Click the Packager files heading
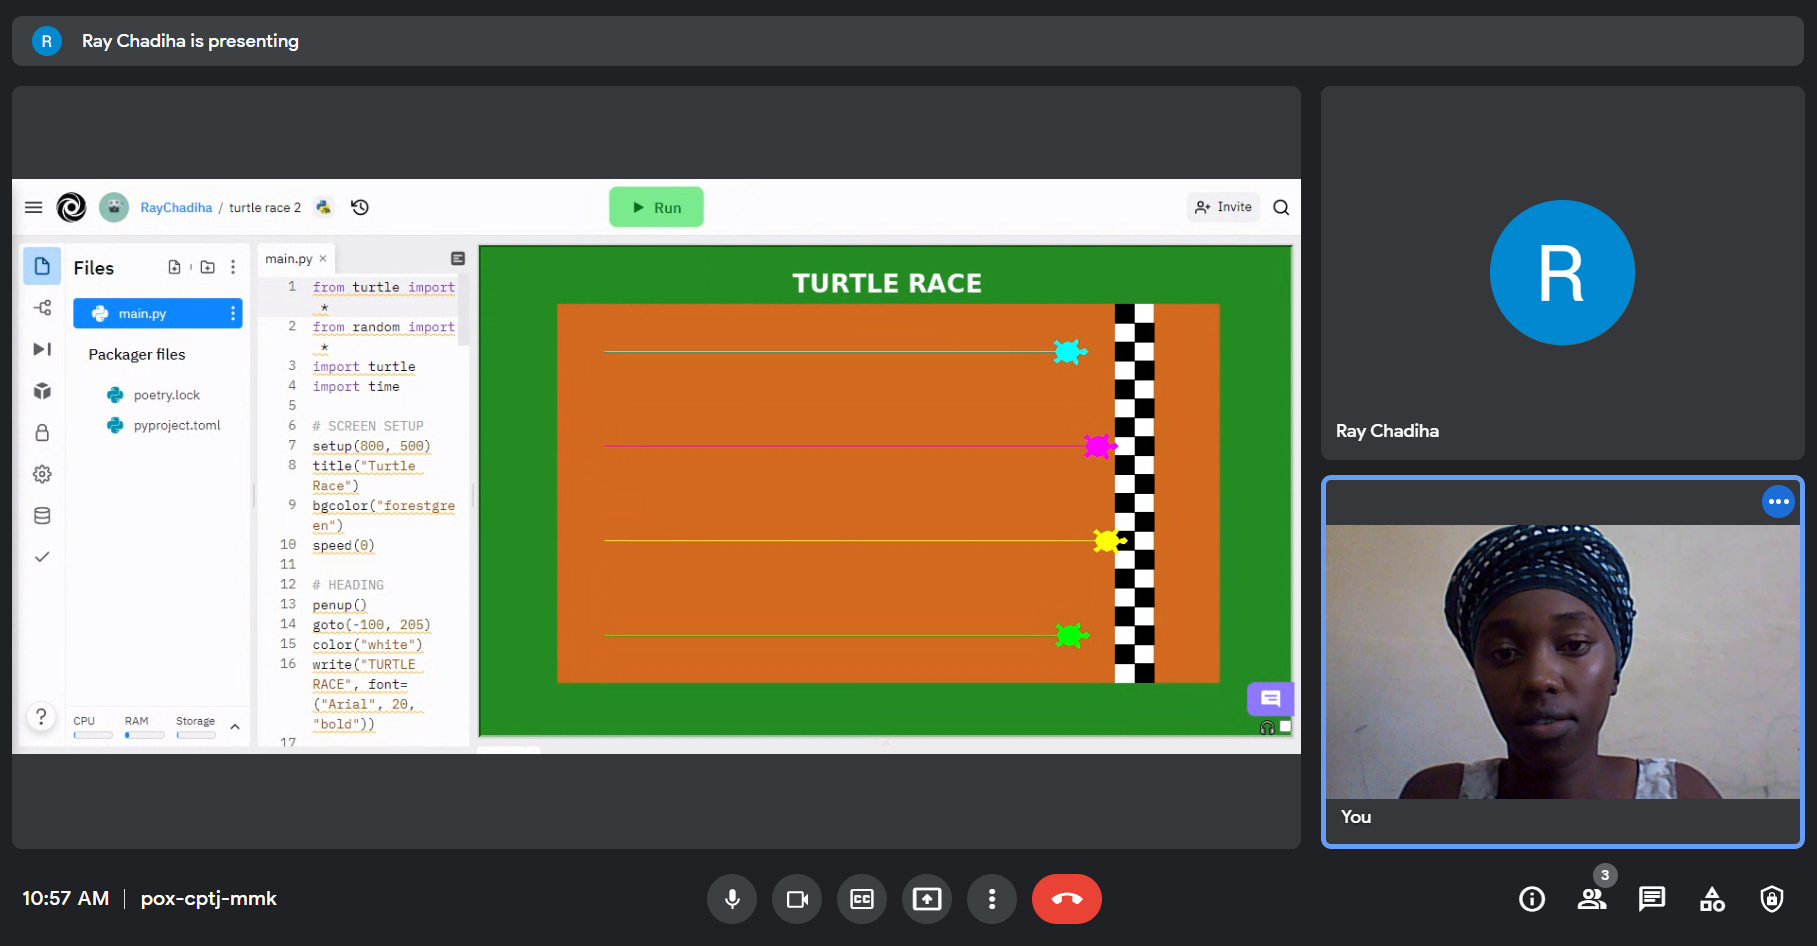 (137, 355)
